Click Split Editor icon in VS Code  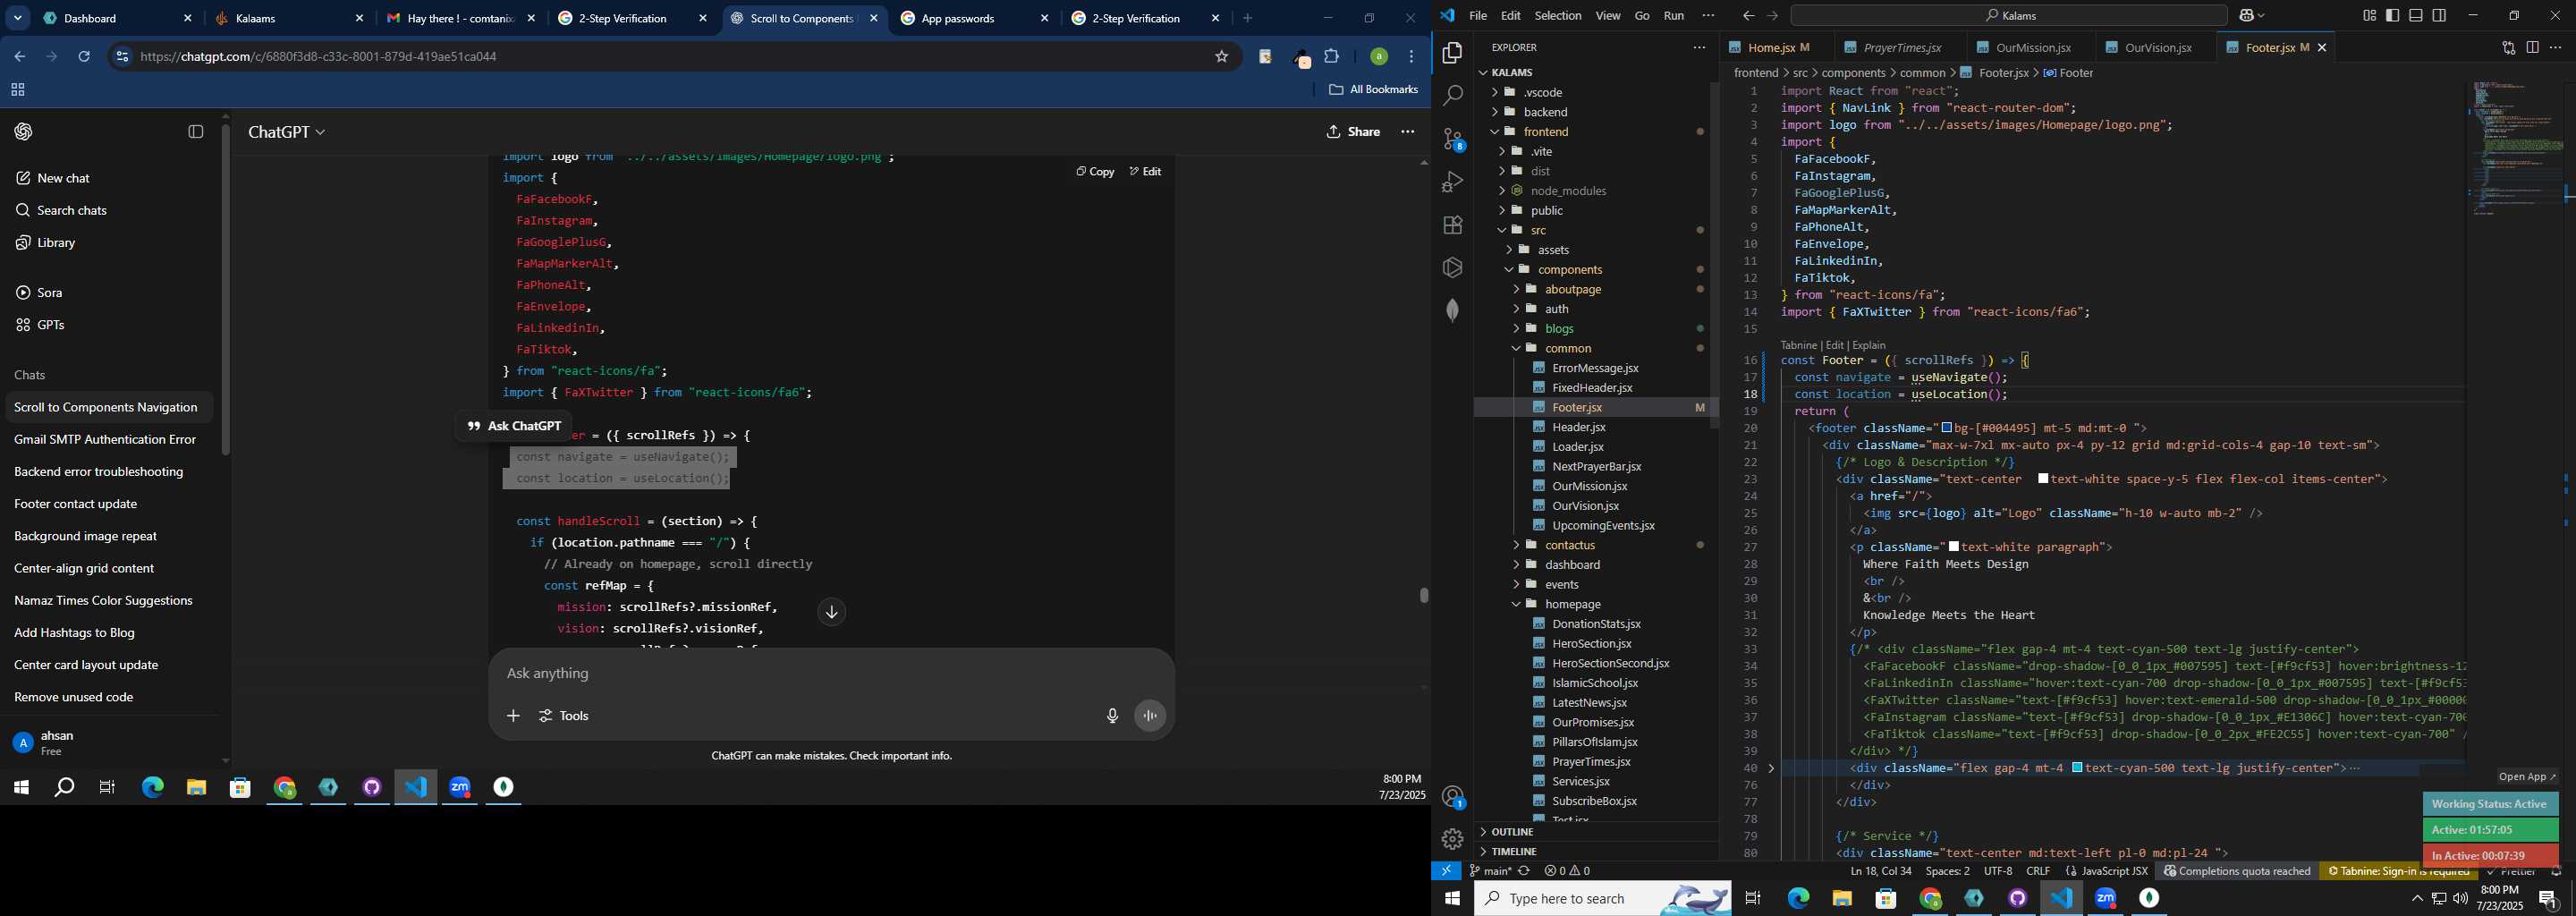(x=2532, y=47)
